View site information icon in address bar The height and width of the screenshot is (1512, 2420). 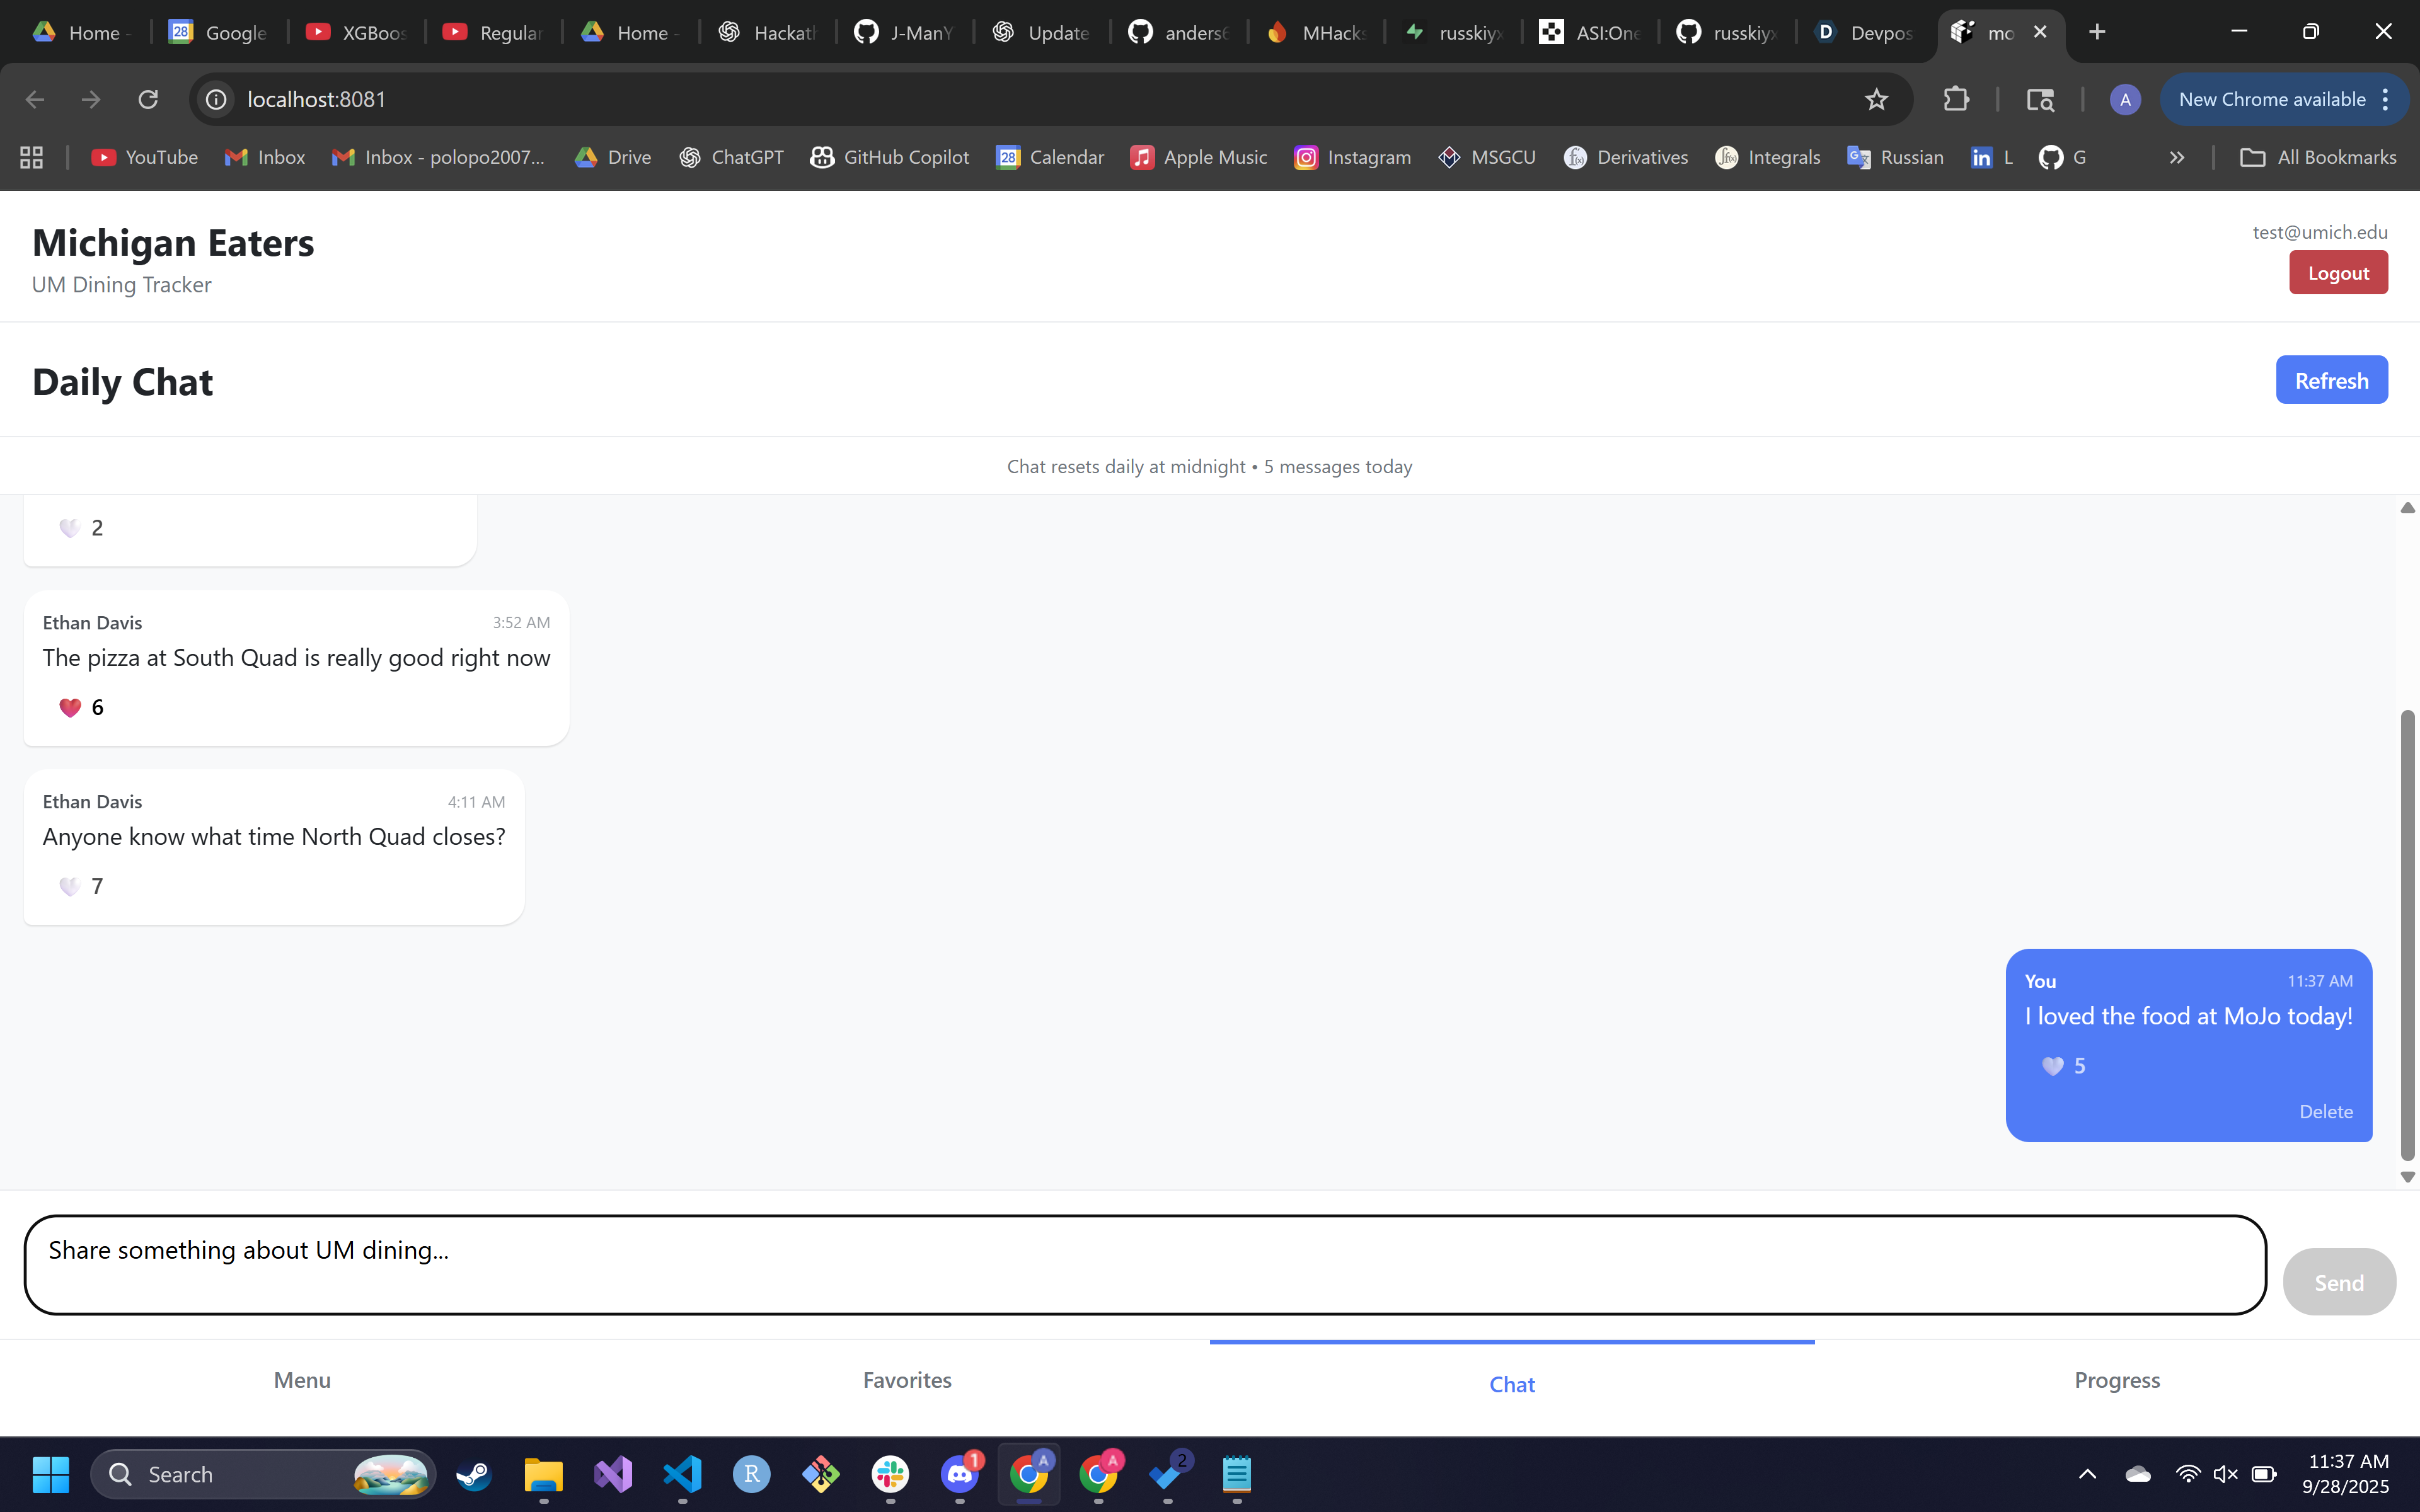point(216,99)
